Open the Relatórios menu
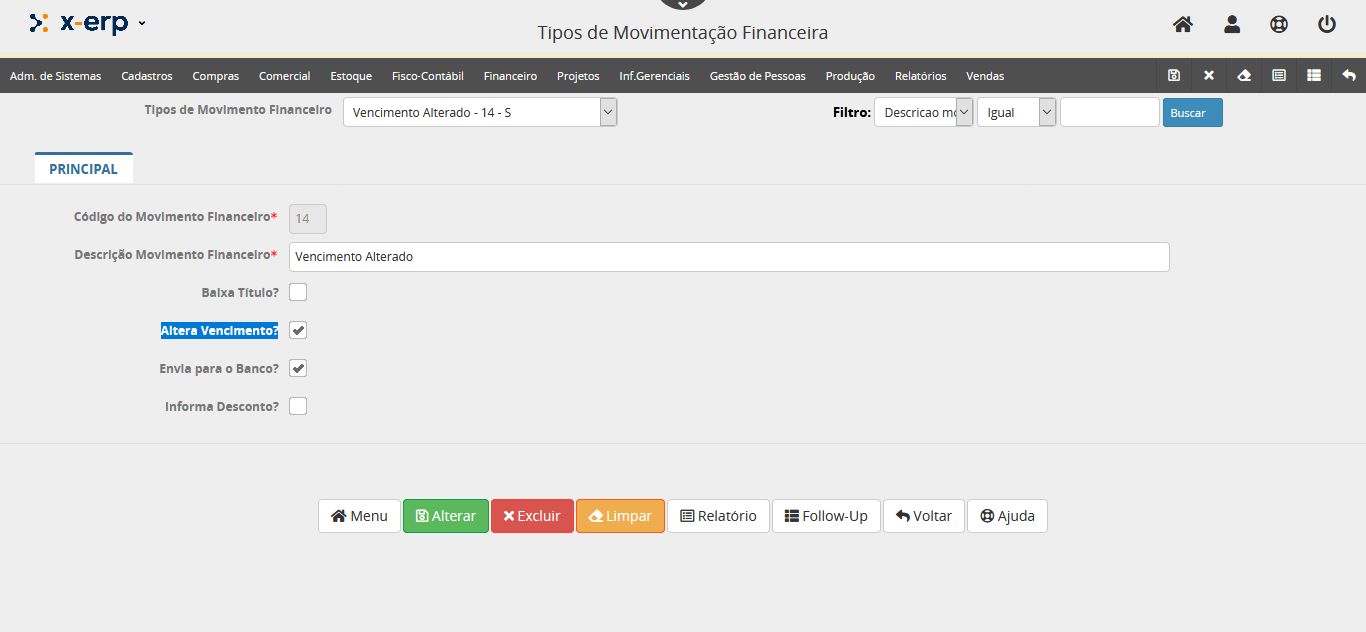Image resolution: width=1366 pixels, height=632 pixels. (x=920, y=75)
